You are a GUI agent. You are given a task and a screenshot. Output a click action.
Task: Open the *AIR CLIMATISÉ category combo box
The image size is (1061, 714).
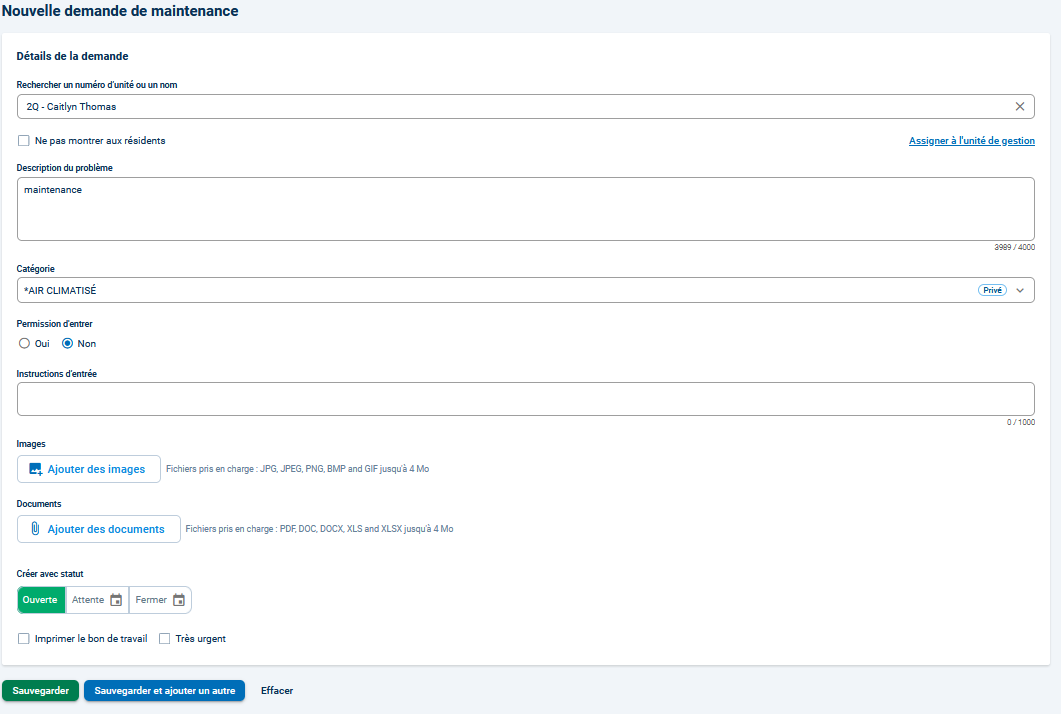coord(526,290)
